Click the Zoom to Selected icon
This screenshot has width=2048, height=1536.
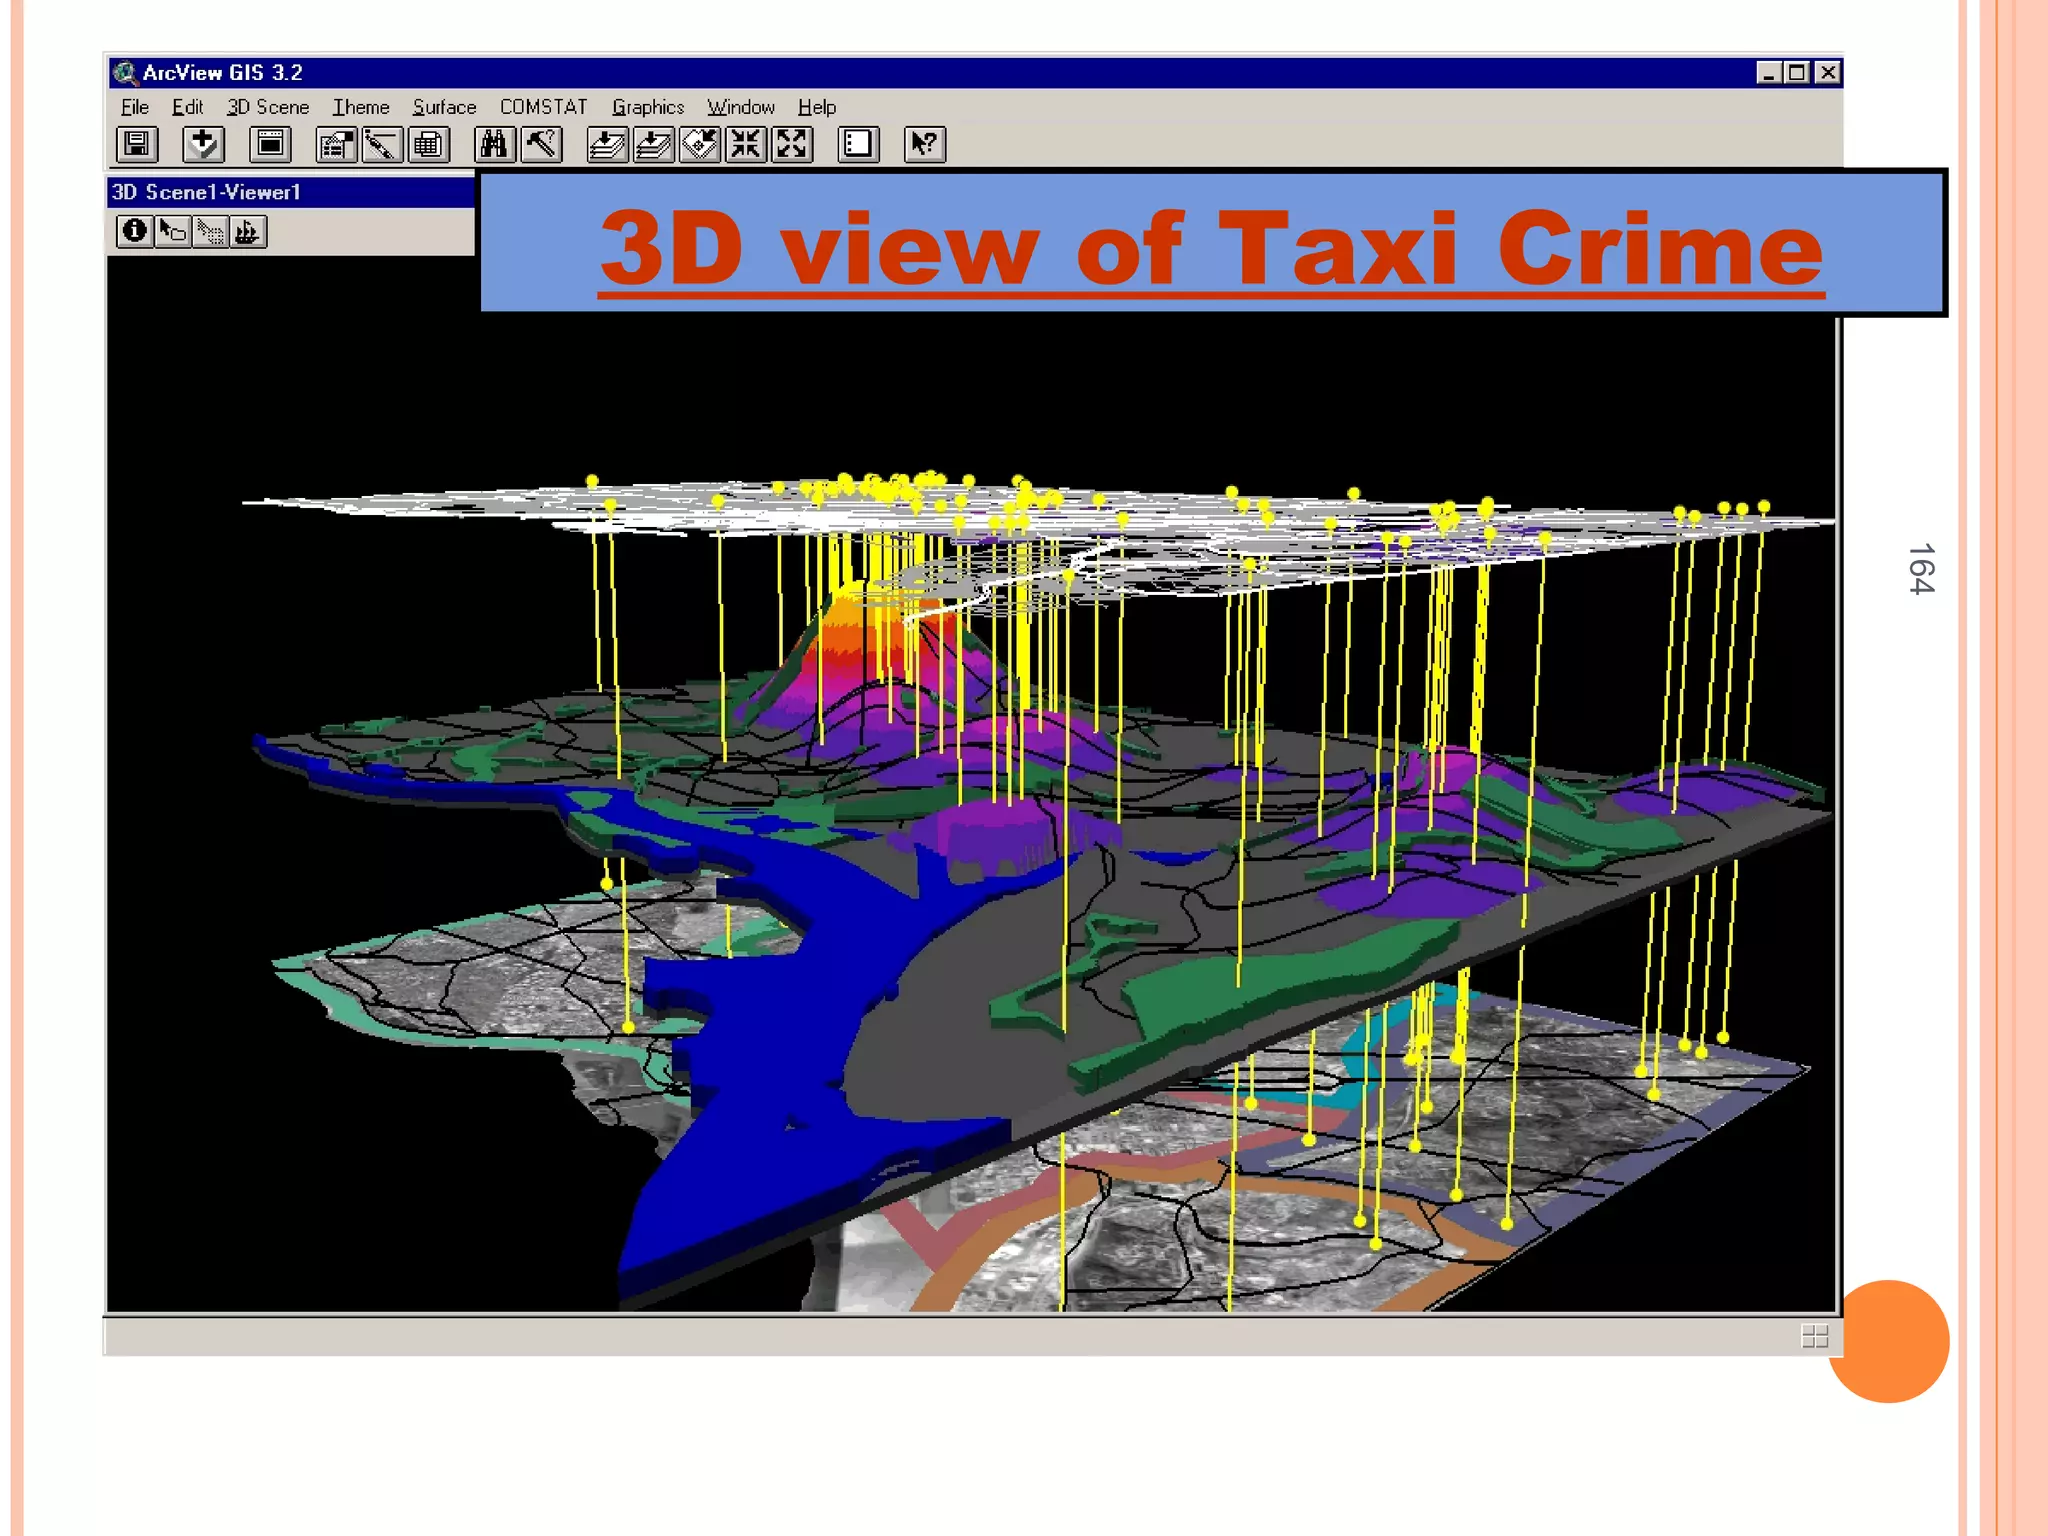700,145
